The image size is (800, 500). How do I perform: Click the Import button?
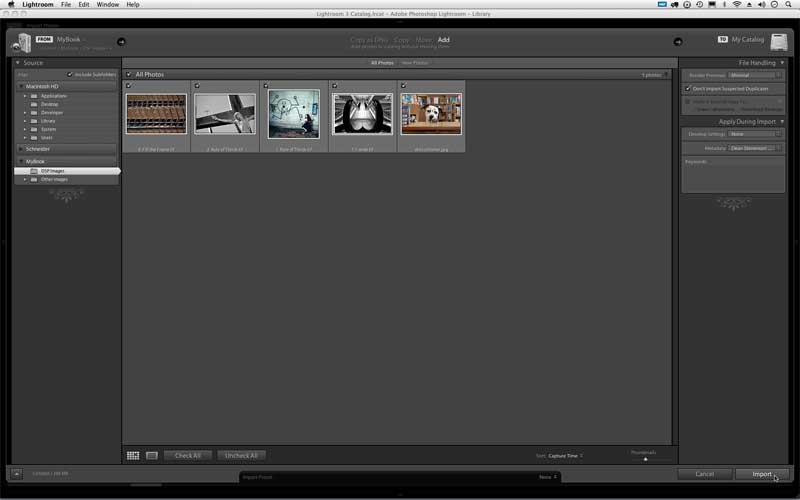(762, 473)
